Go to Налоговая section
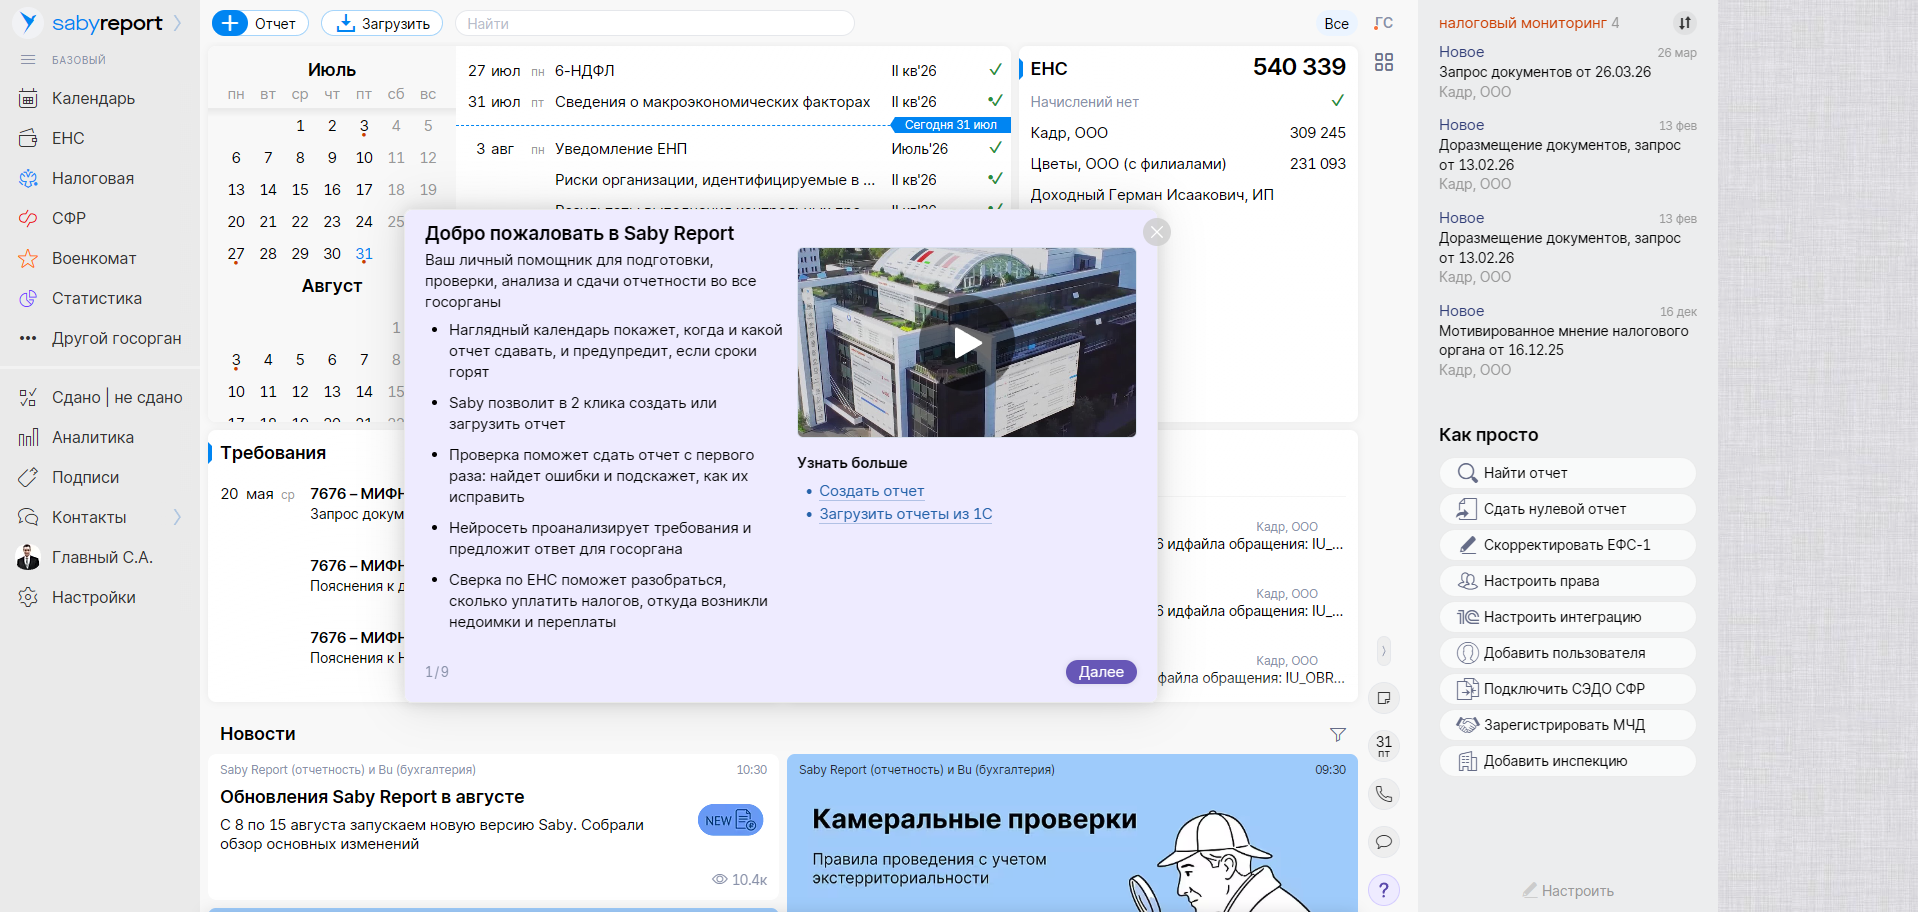Image resolution: width=1918 pixels, height=912 pixels. click(93, 178)
